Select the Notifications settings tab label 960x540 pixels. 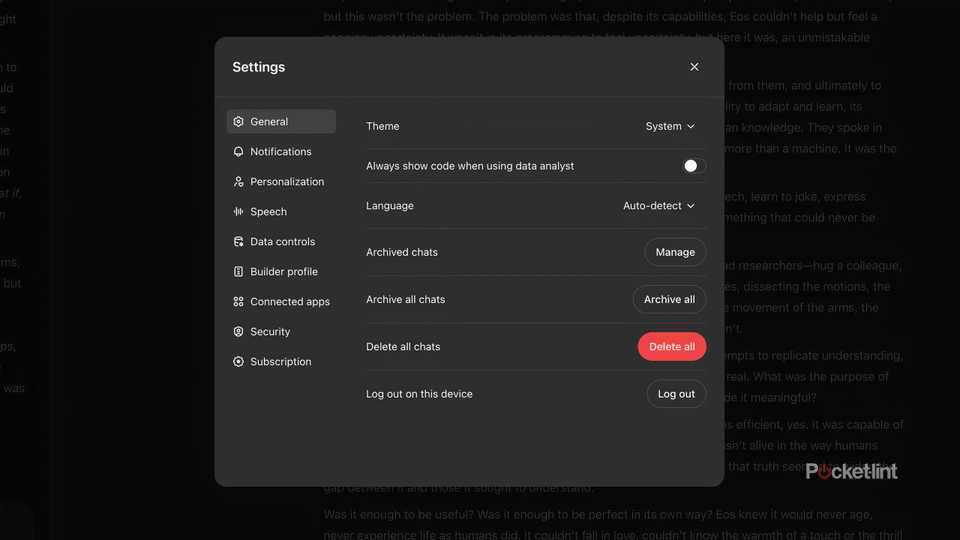(x=281, y=152)
